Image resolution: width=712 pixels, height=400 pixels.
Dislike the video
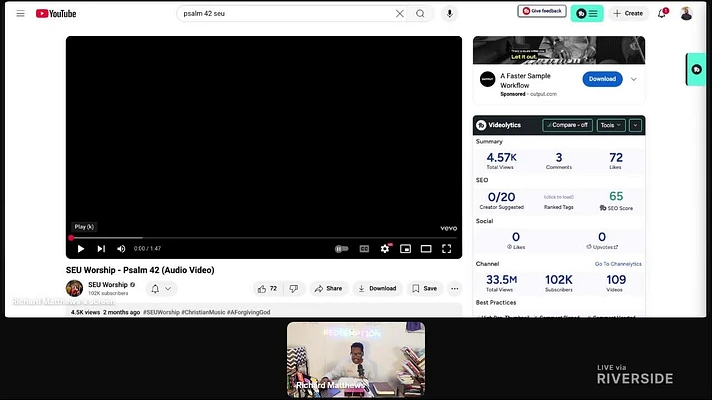294,289
